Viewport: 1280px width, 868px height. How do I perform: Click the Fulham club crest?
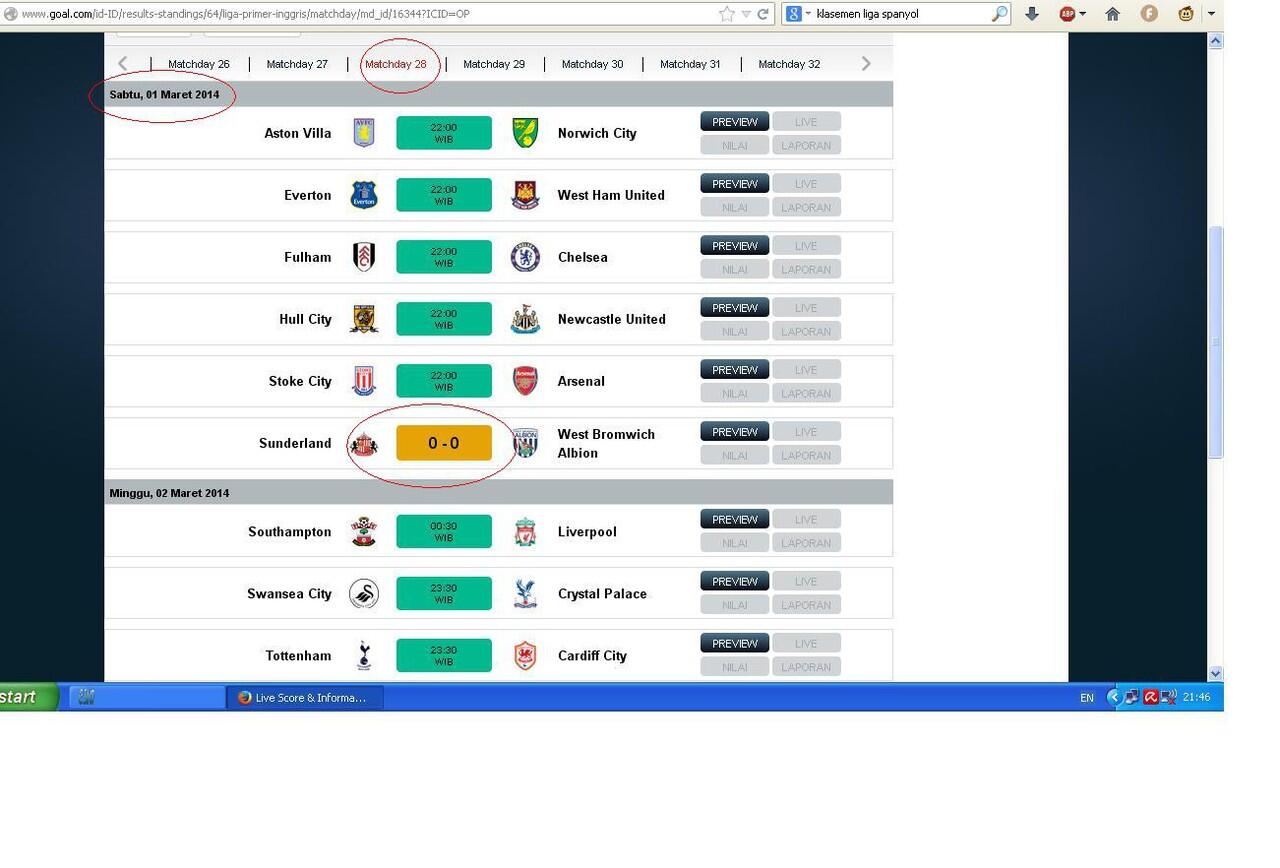tap(364, 257)
